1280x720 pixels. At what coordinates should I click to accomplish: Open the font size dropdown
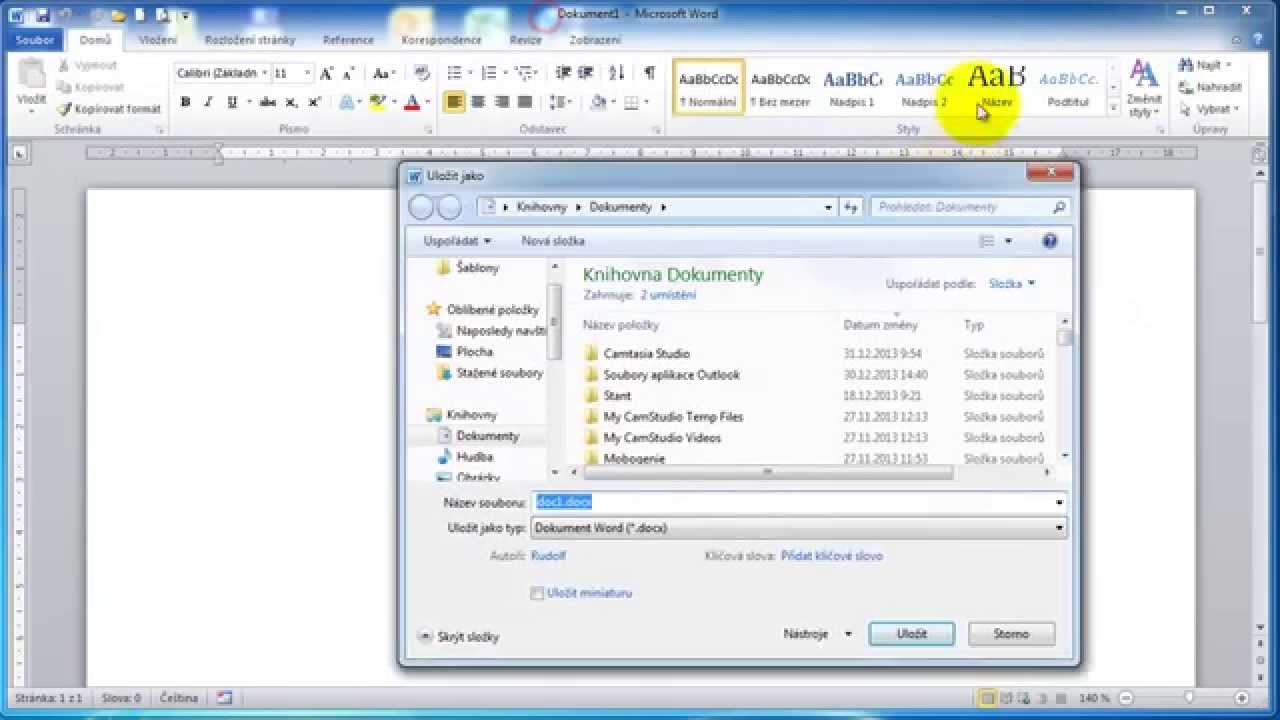pos(307,73)
